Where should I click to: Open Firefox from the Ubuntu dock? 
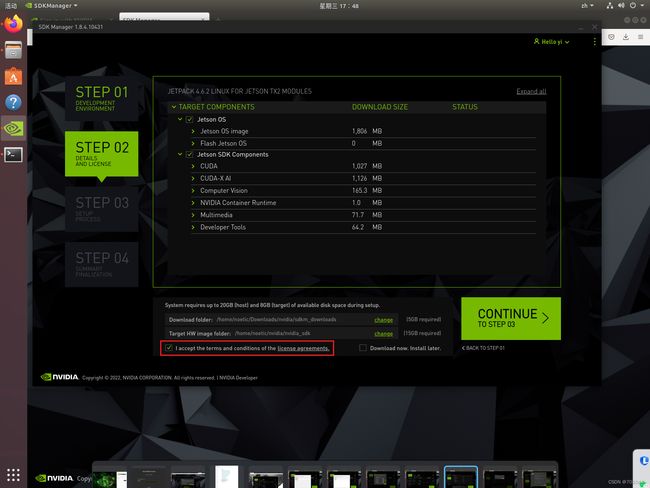click(x=13, y=24)
